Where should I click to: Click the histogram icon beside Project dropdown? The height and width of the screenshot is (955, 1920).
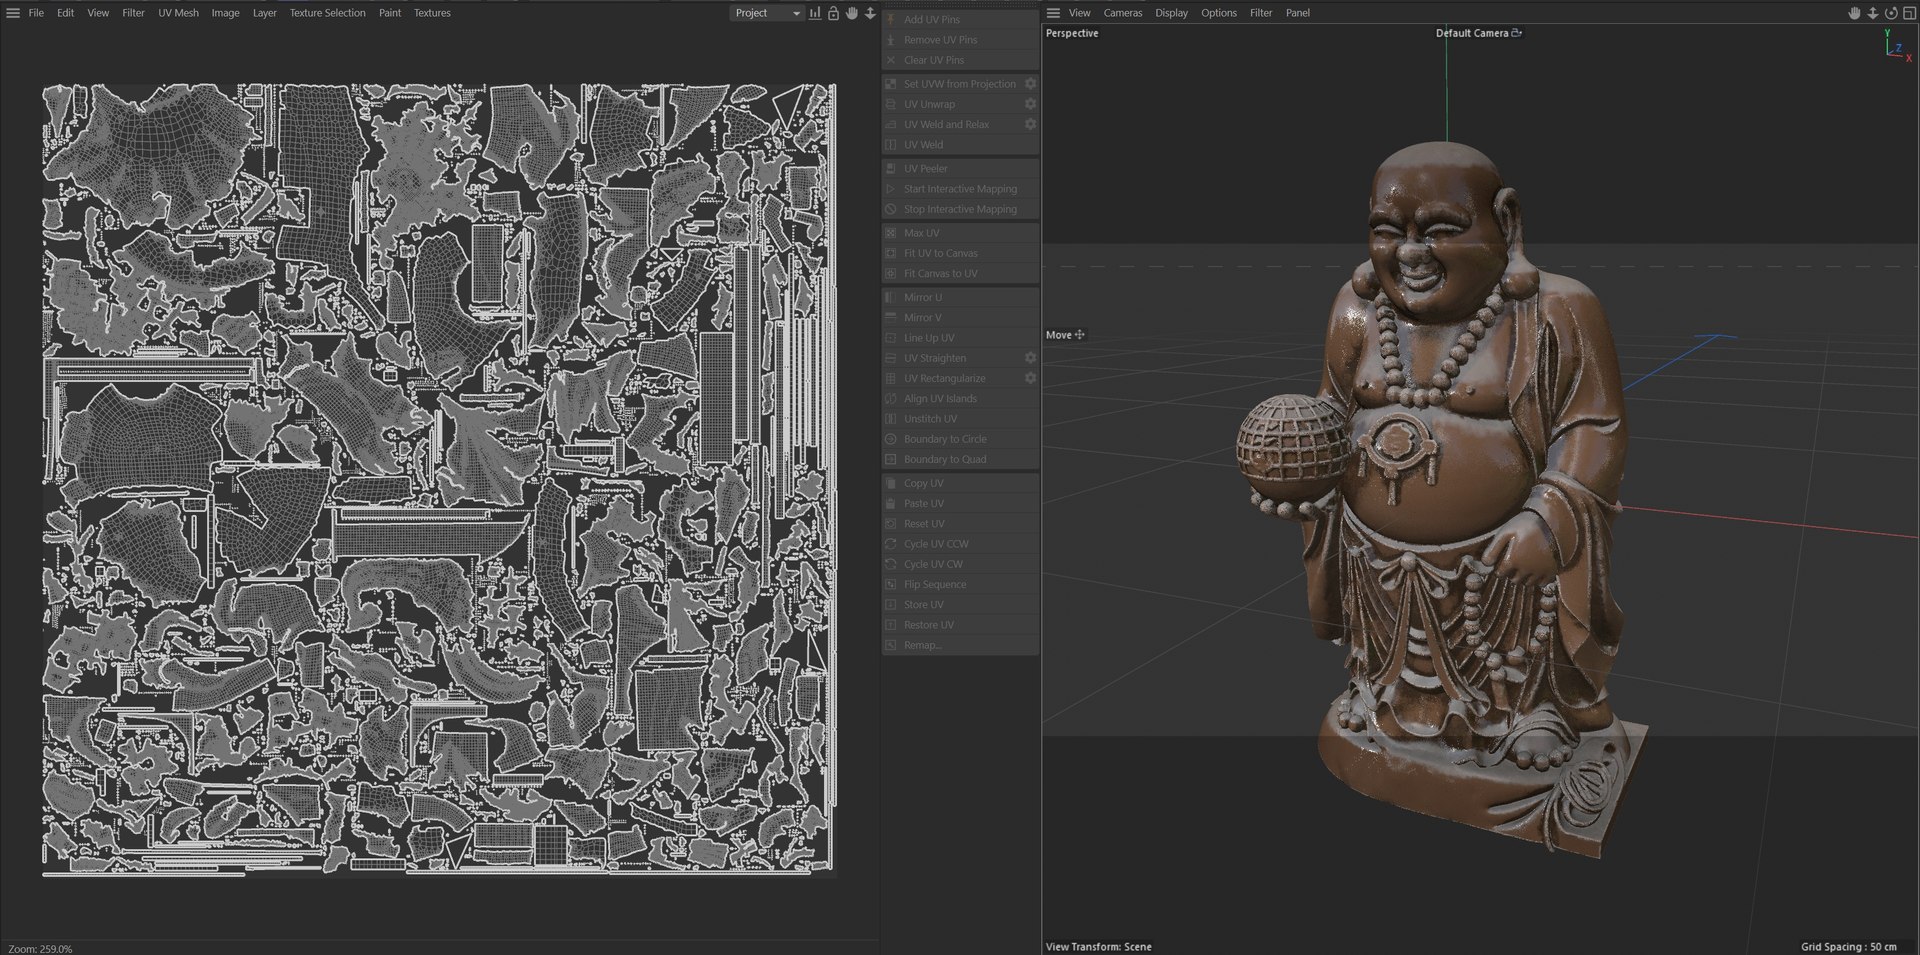[x=815, y=13]
